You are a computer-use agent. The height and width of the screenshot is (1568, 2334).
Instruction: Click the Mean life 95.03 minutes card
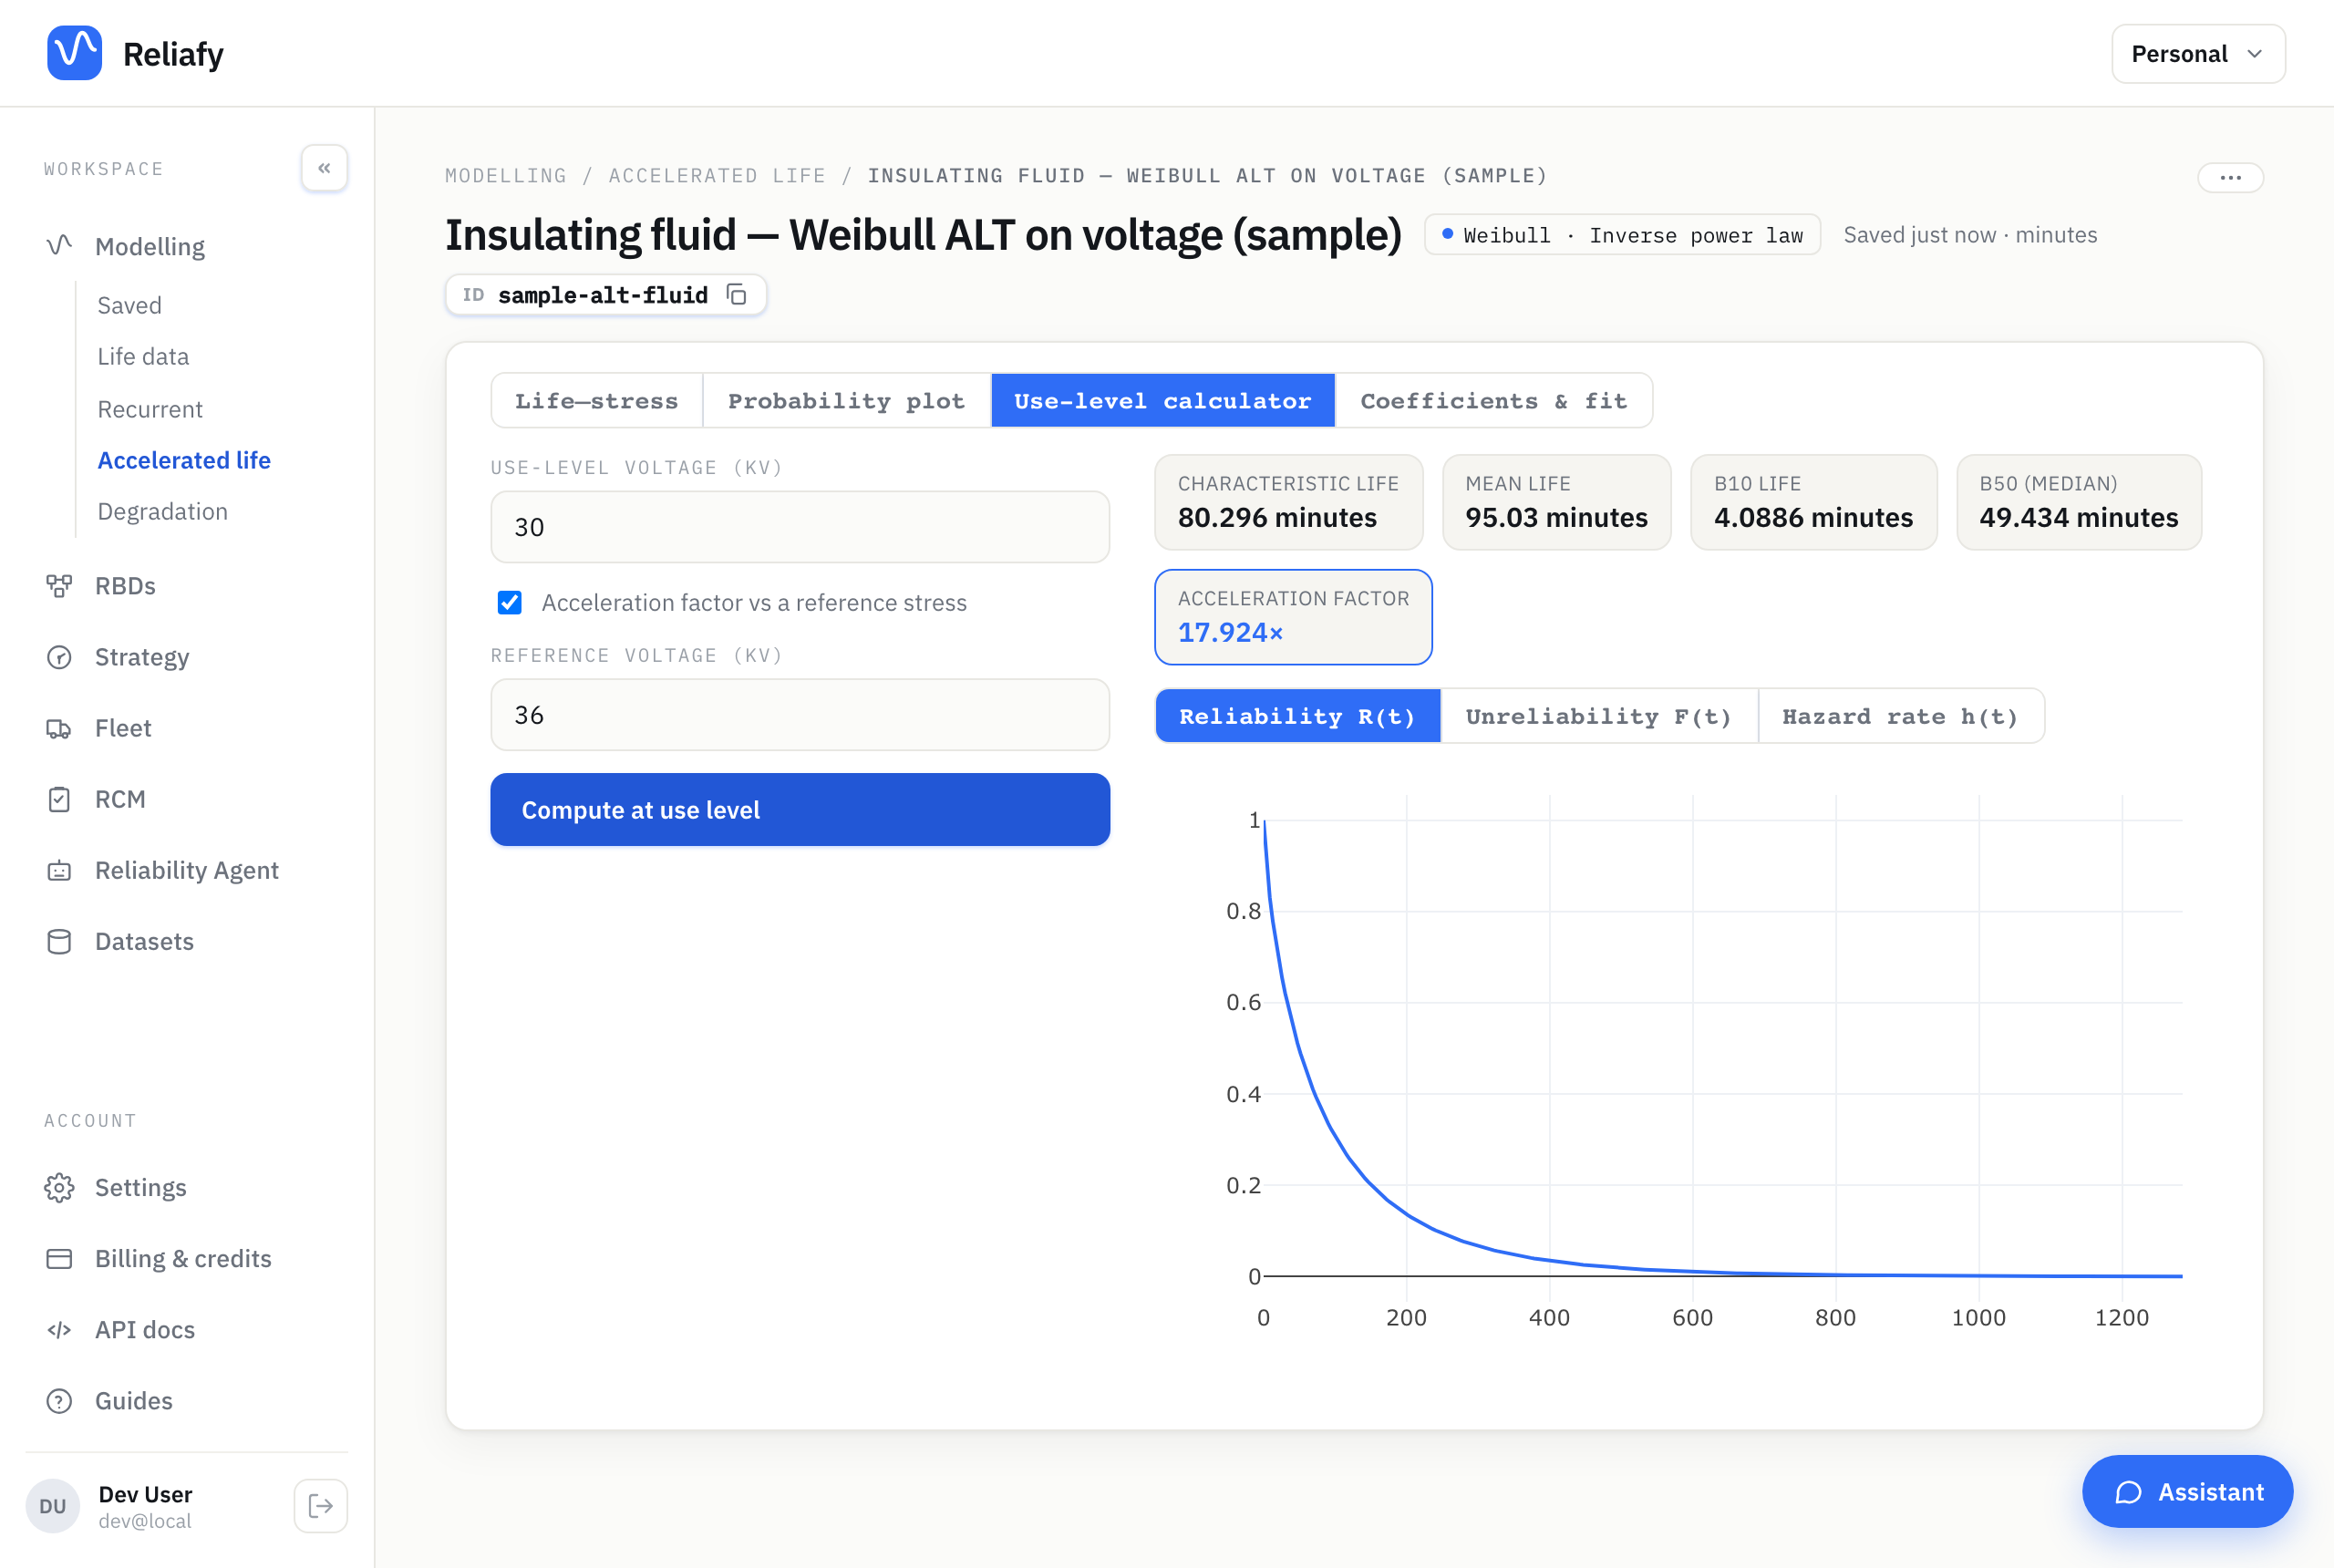pos(1556,502)
